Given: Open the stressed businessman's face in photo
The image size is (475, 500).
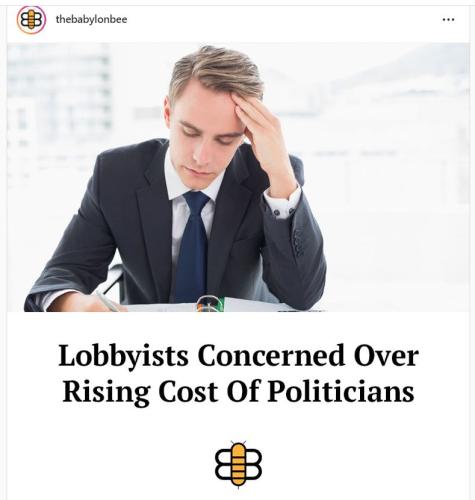Looking at the screenshot, I should [x=204, y=132].
